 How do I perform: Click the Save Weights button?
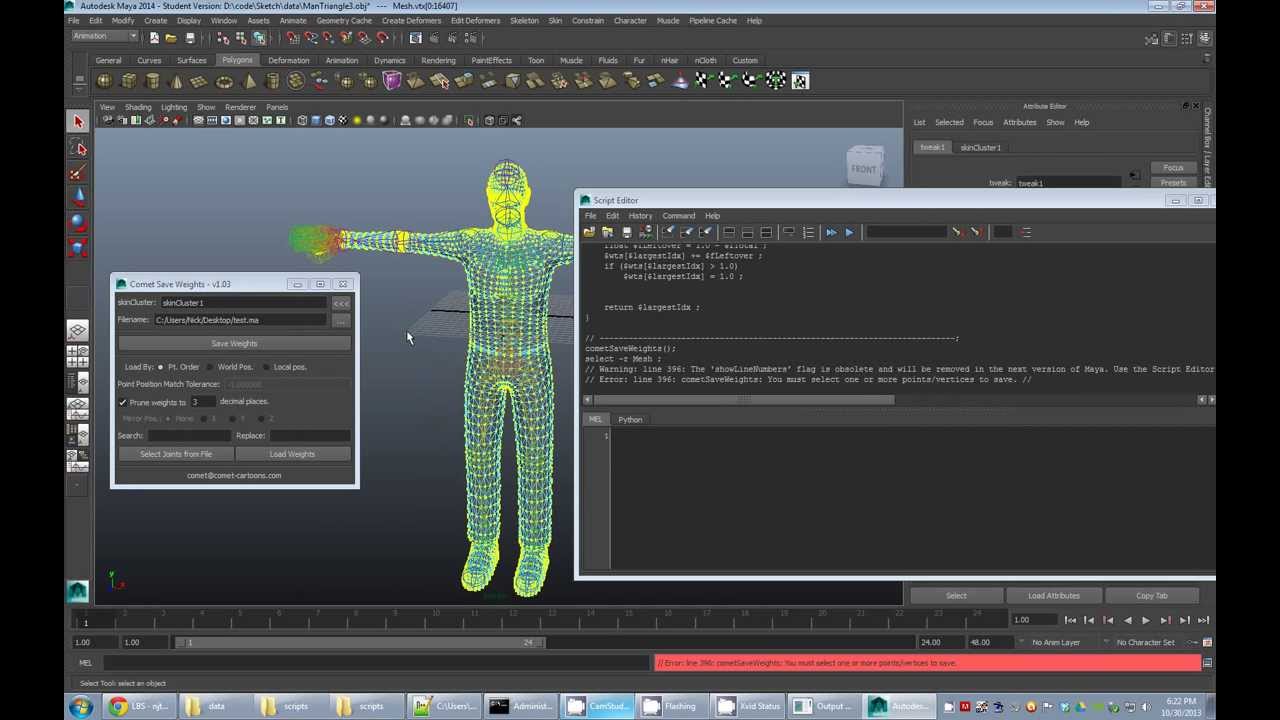coord(234,344)
